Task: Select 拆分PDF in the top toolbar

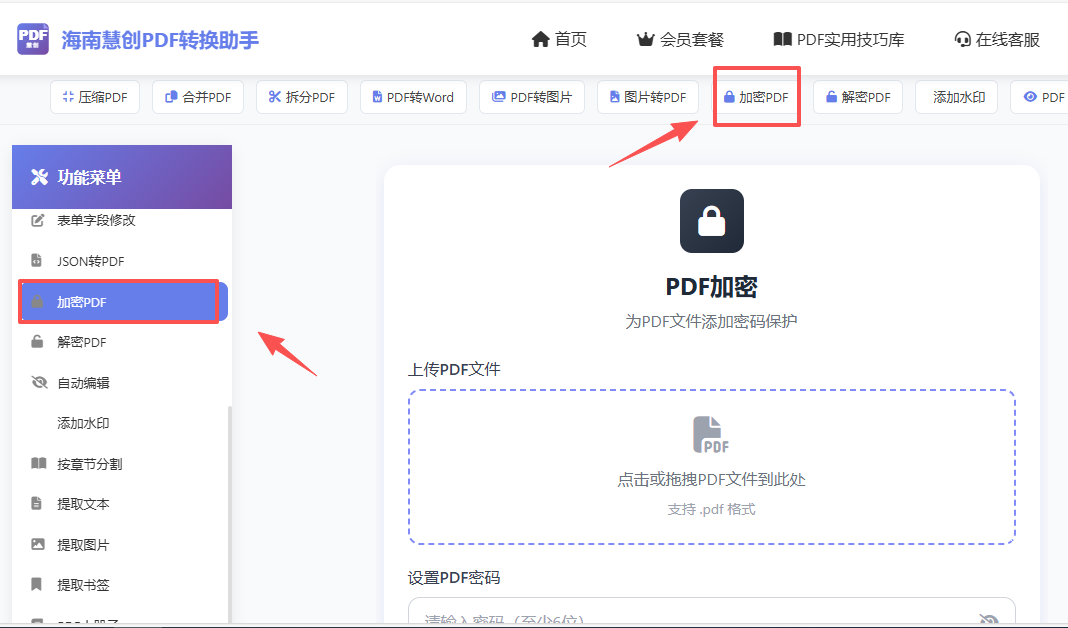Action: coord(302,97)
